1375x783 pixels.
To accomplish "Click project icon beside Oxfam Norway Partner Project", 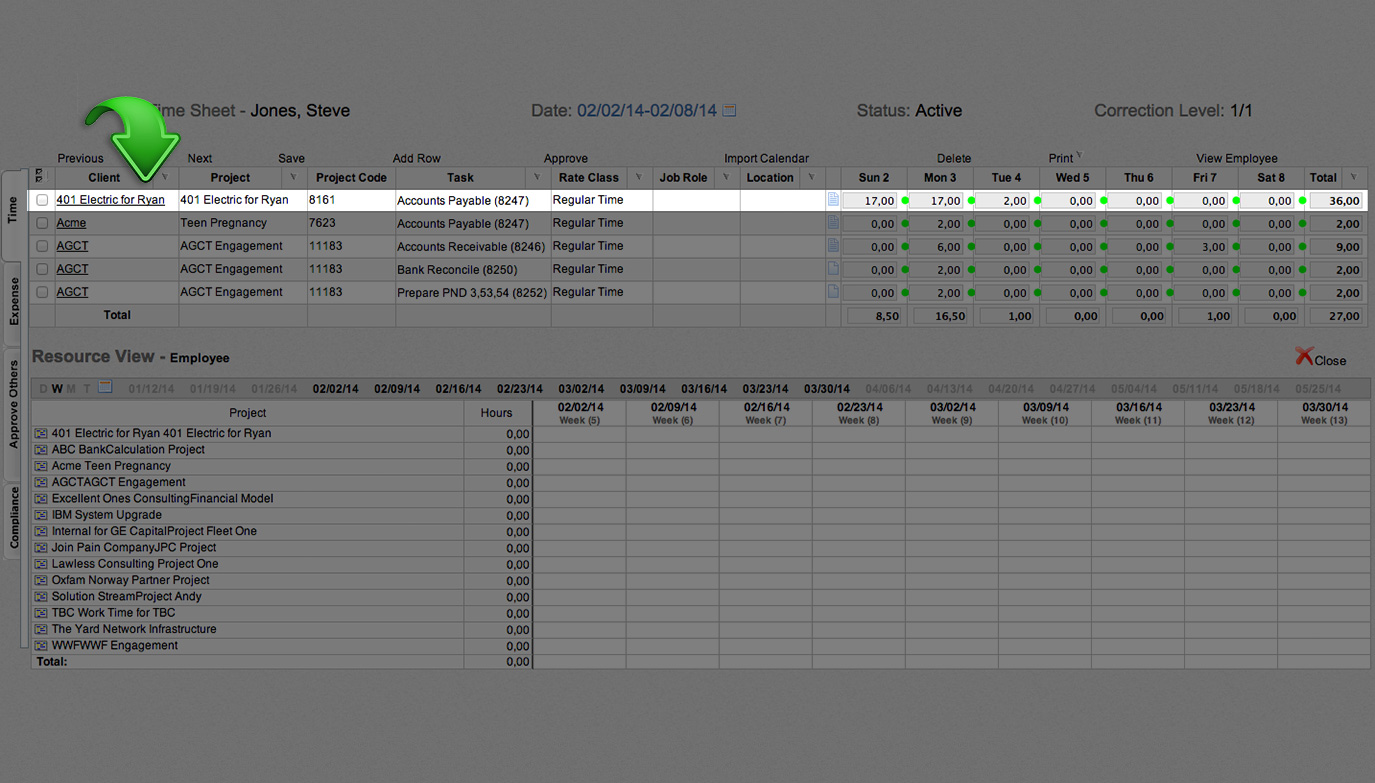I will (x=41, y=580).
